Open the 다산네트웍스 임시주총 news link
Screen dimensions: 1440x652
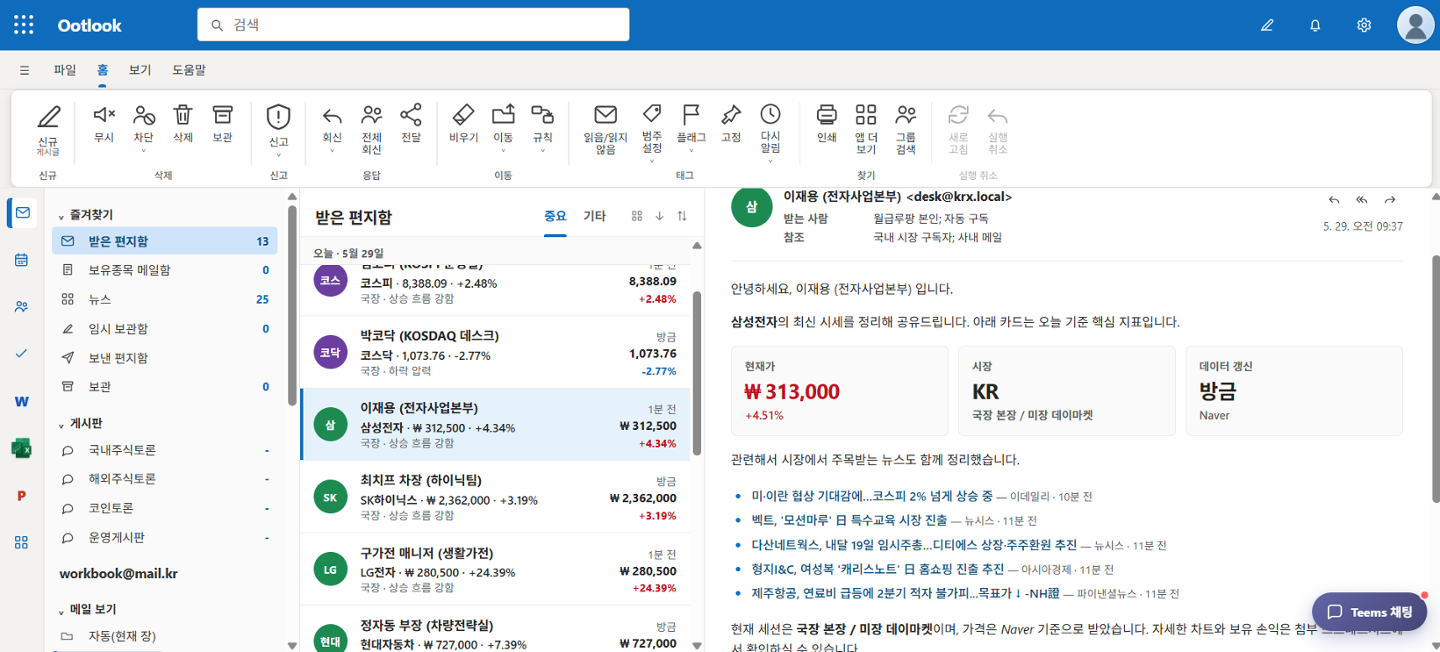click(913, 545)
